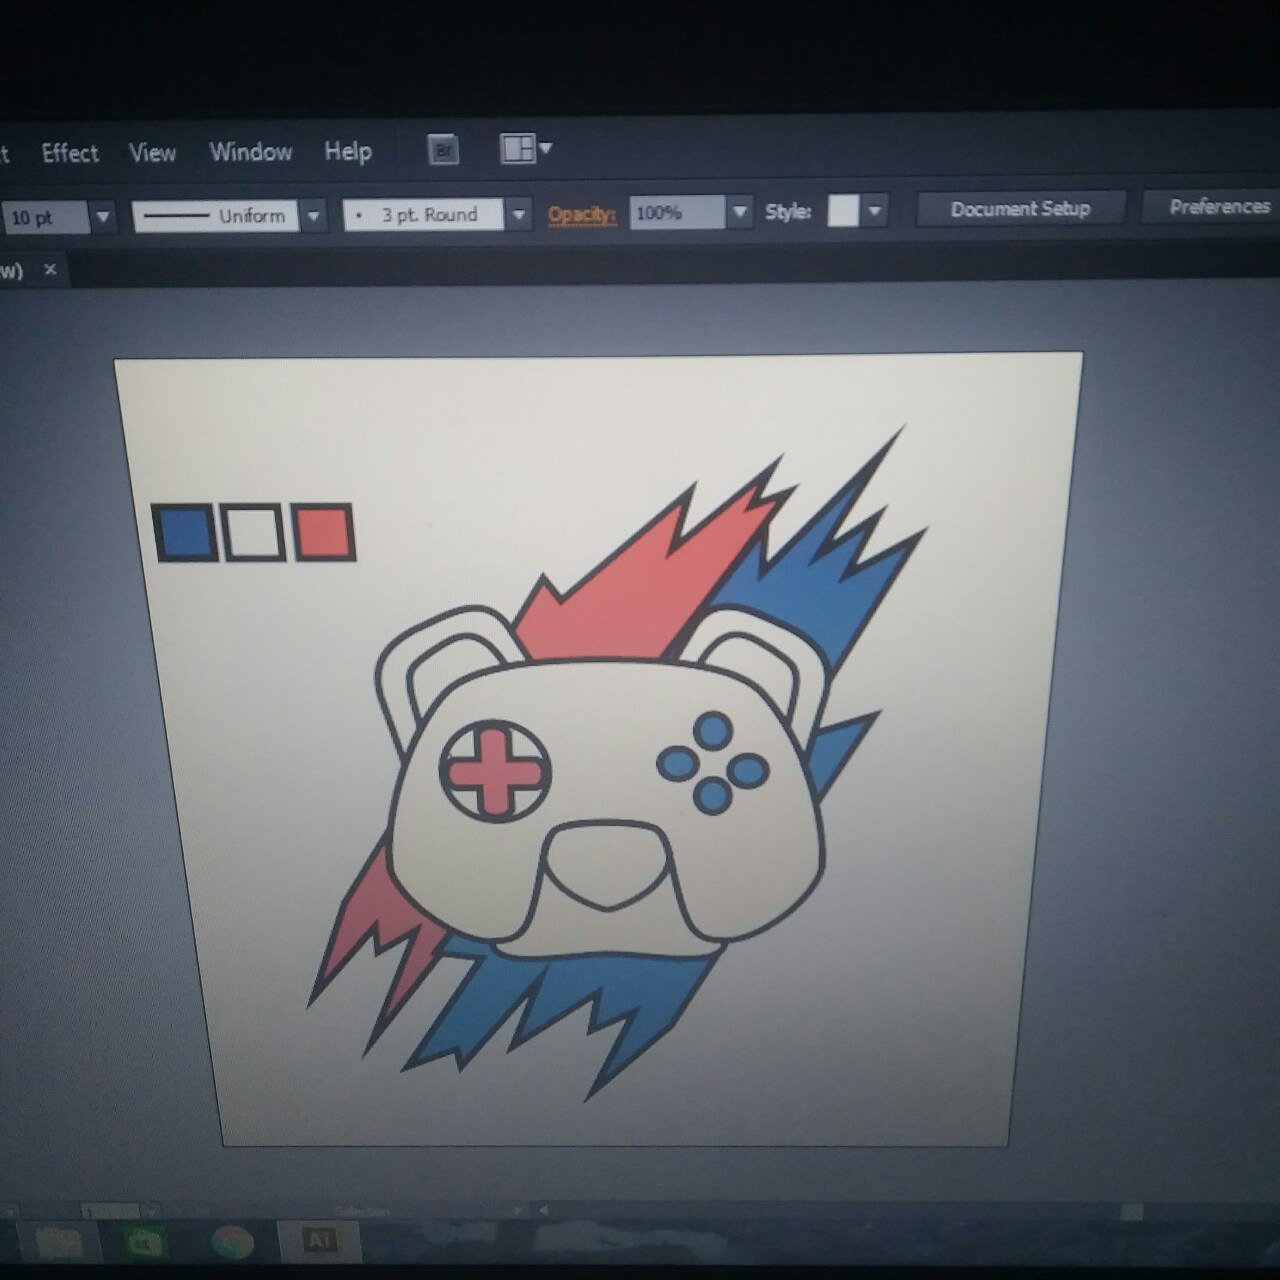The width and height of the screenshot is (1280, 1280).
Task: Open the green app icon on taskbar
Action: pyautogui.click(x=146, y=1241)
